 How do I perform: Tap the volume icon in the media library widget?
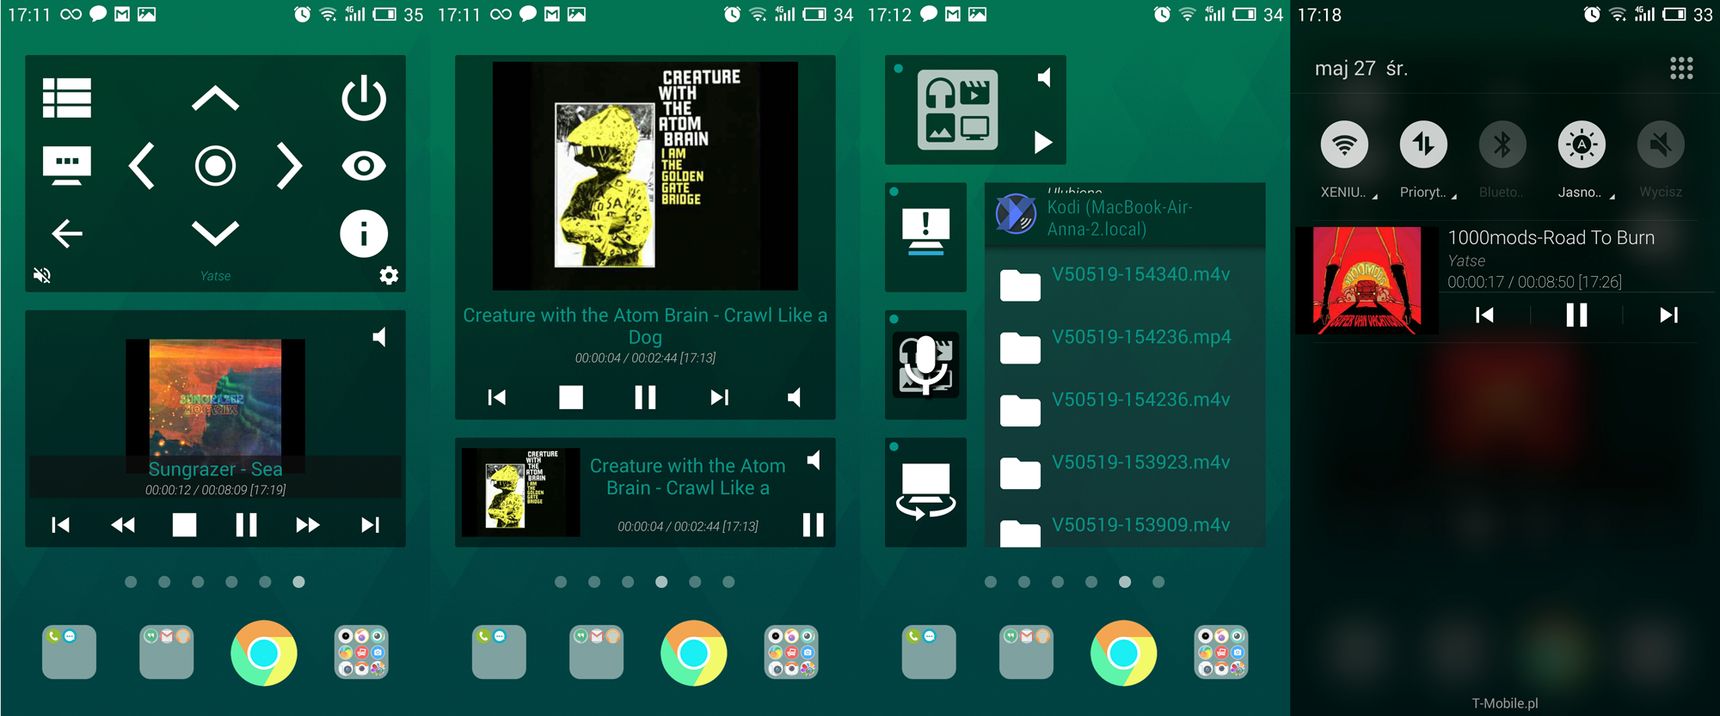pyautogui.click(x=1044, y=78)
